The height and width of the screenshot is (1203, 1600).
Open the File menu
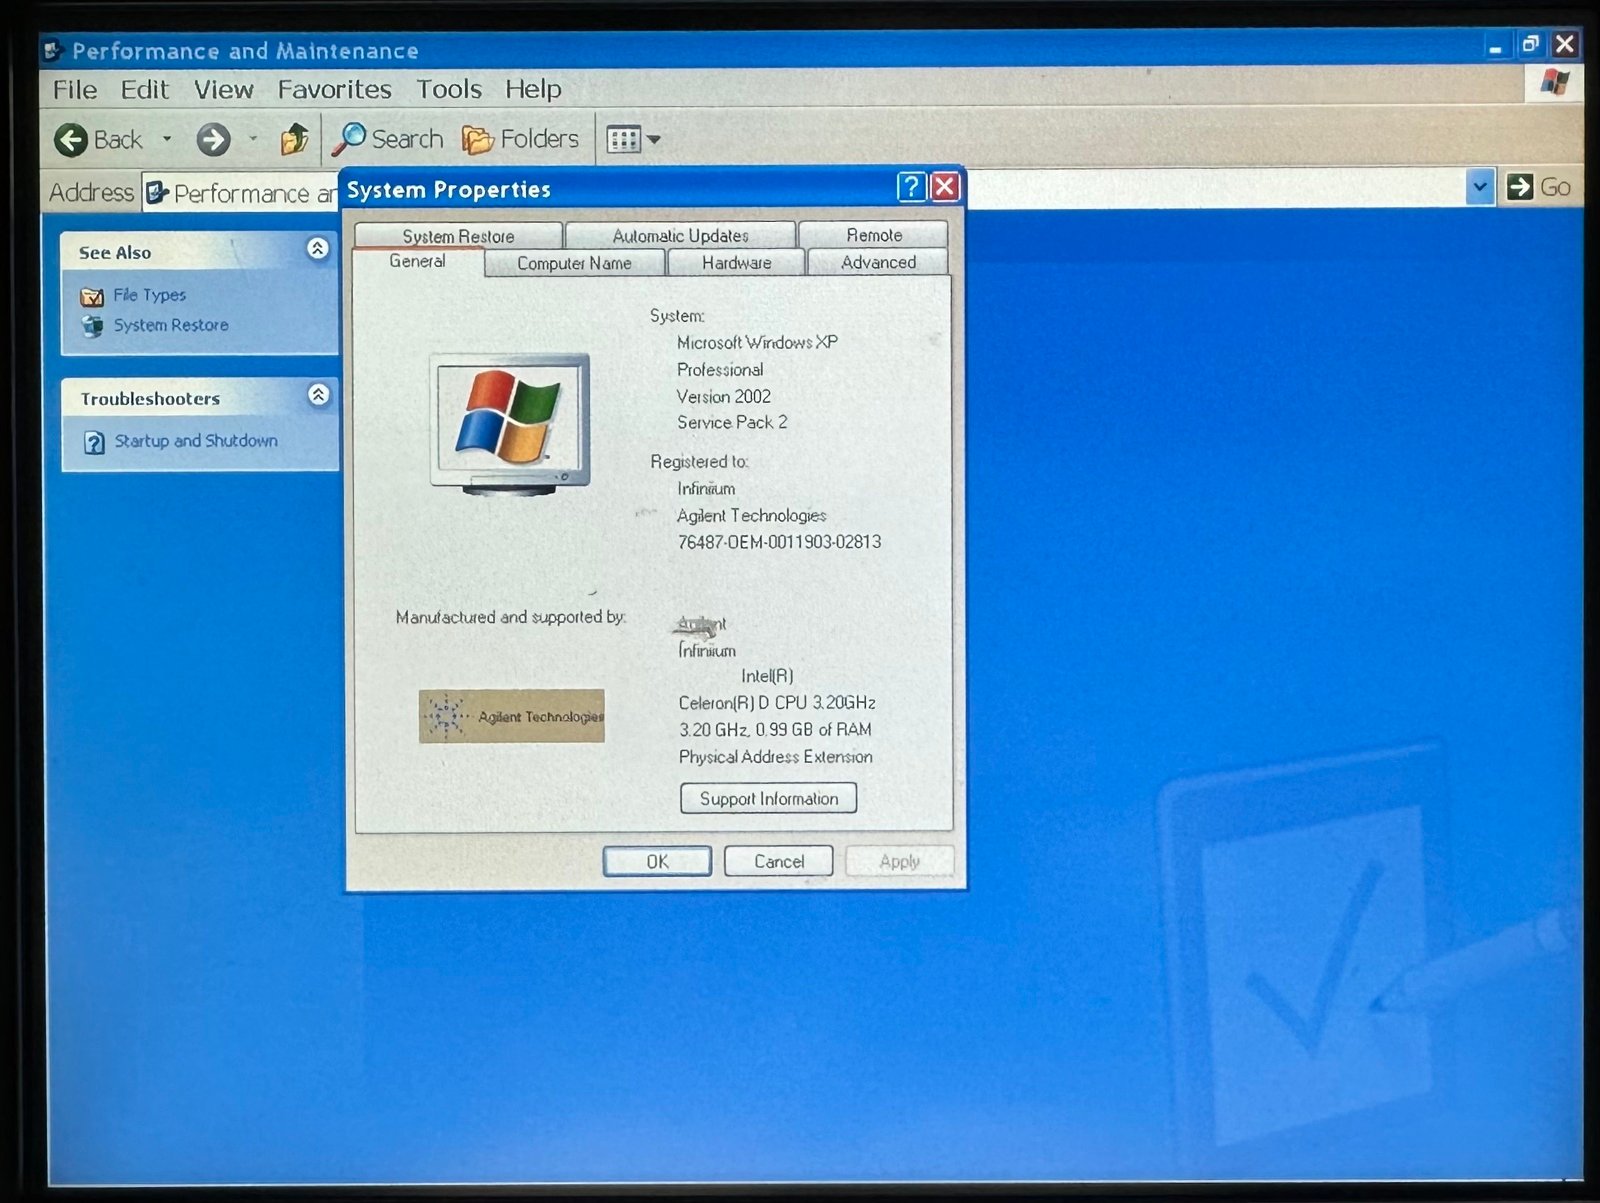point(75,90)
